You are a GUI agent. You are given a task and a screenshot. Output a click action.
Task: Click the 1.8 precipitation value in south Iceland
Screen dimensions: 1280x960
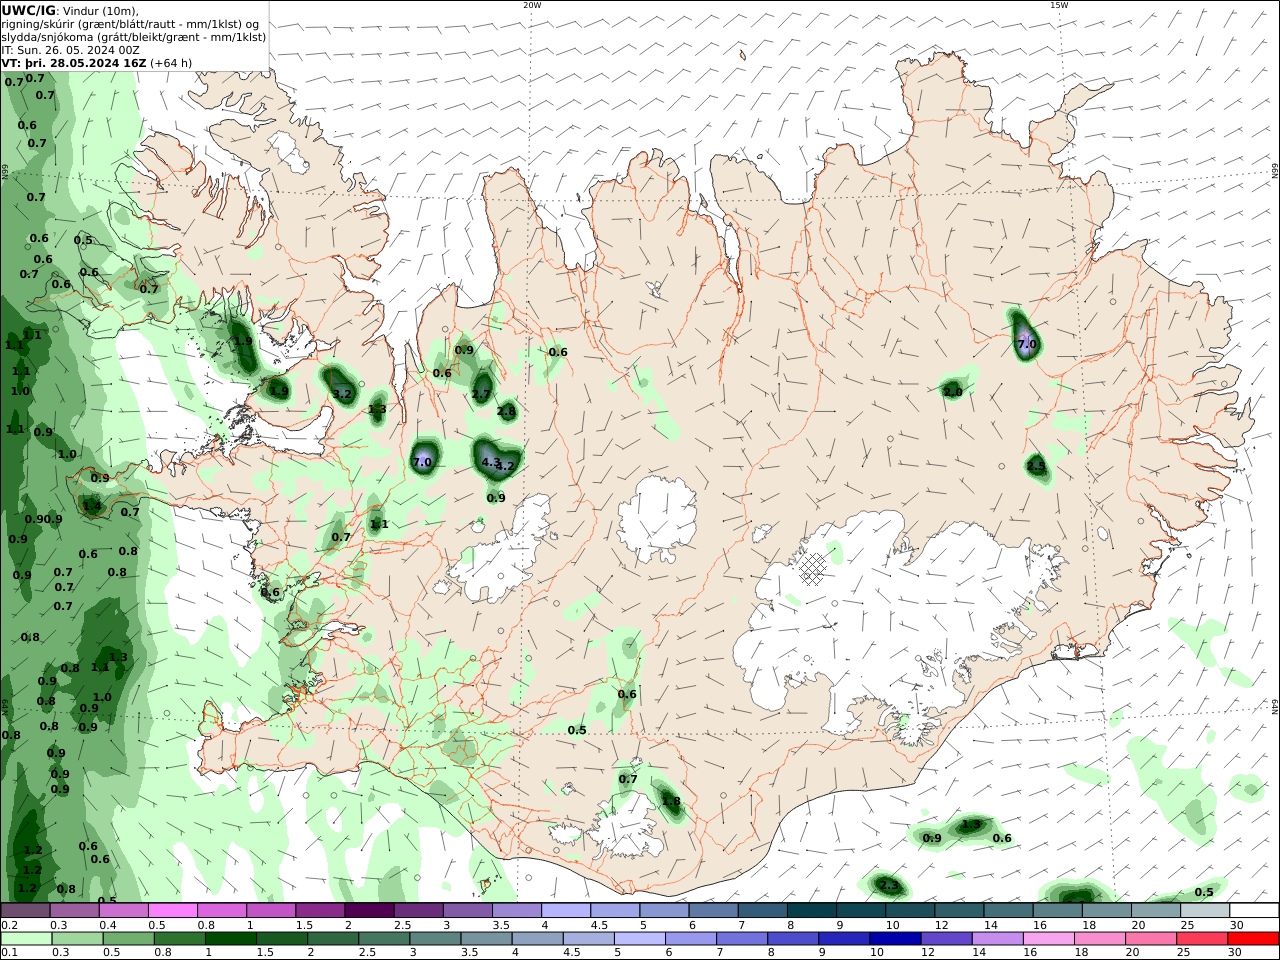point(671,802)
